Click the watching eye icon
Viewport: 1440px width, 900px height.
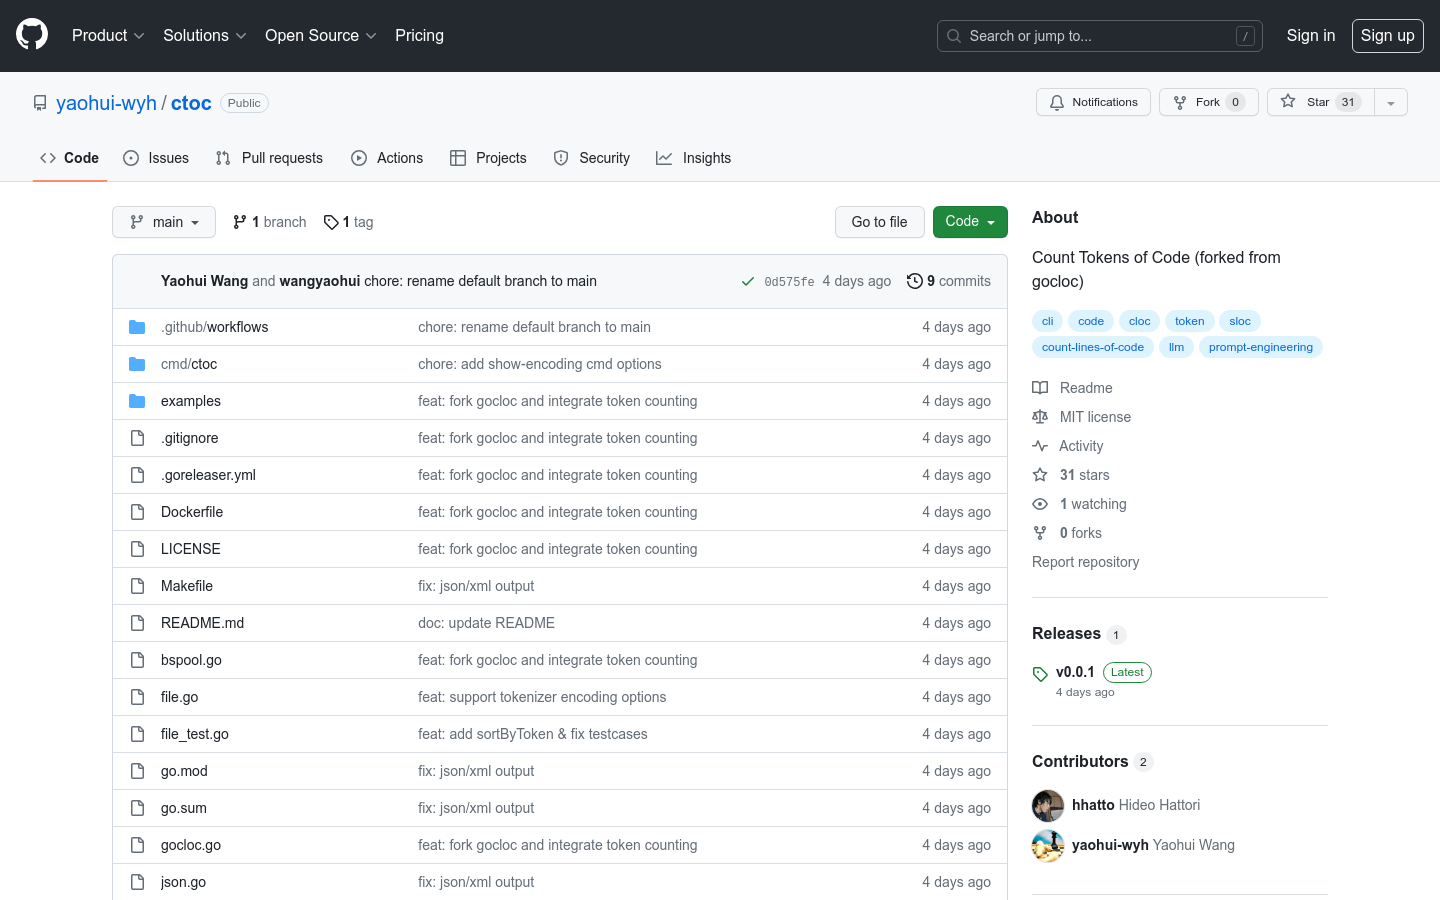1040,504
